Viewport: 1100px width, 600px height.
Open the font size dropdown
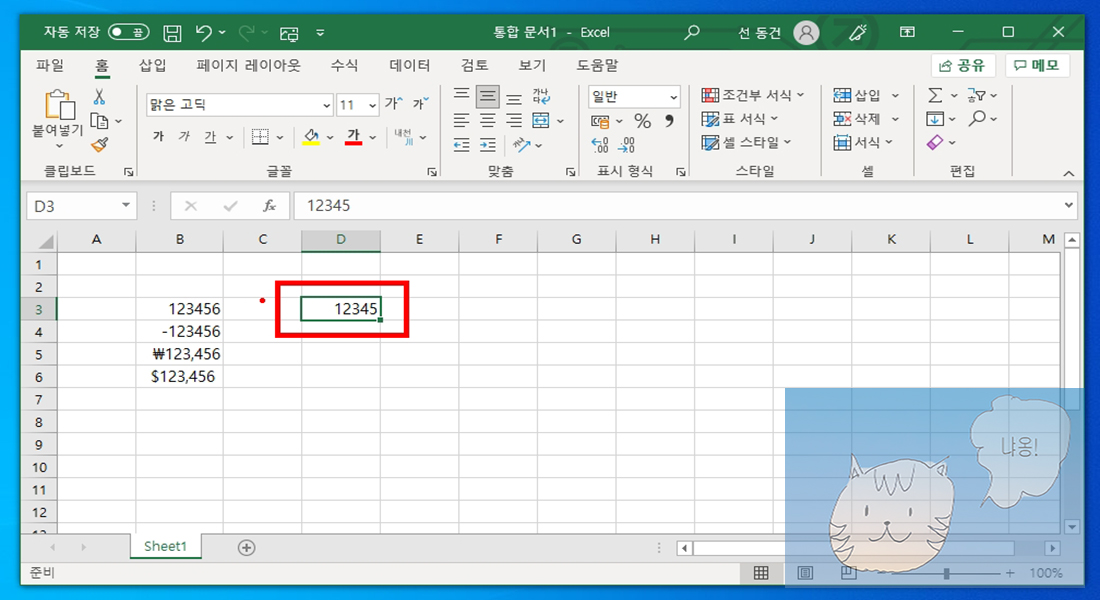pos(372,105)
